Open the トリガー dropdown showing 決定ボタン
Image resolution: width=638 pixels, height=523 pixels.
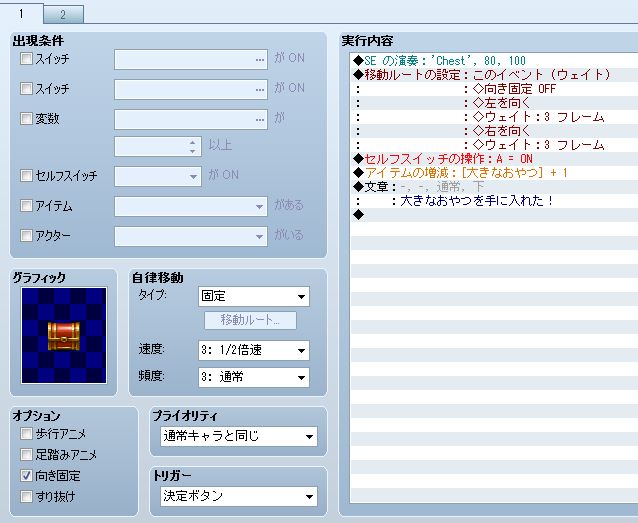point(239,496)
